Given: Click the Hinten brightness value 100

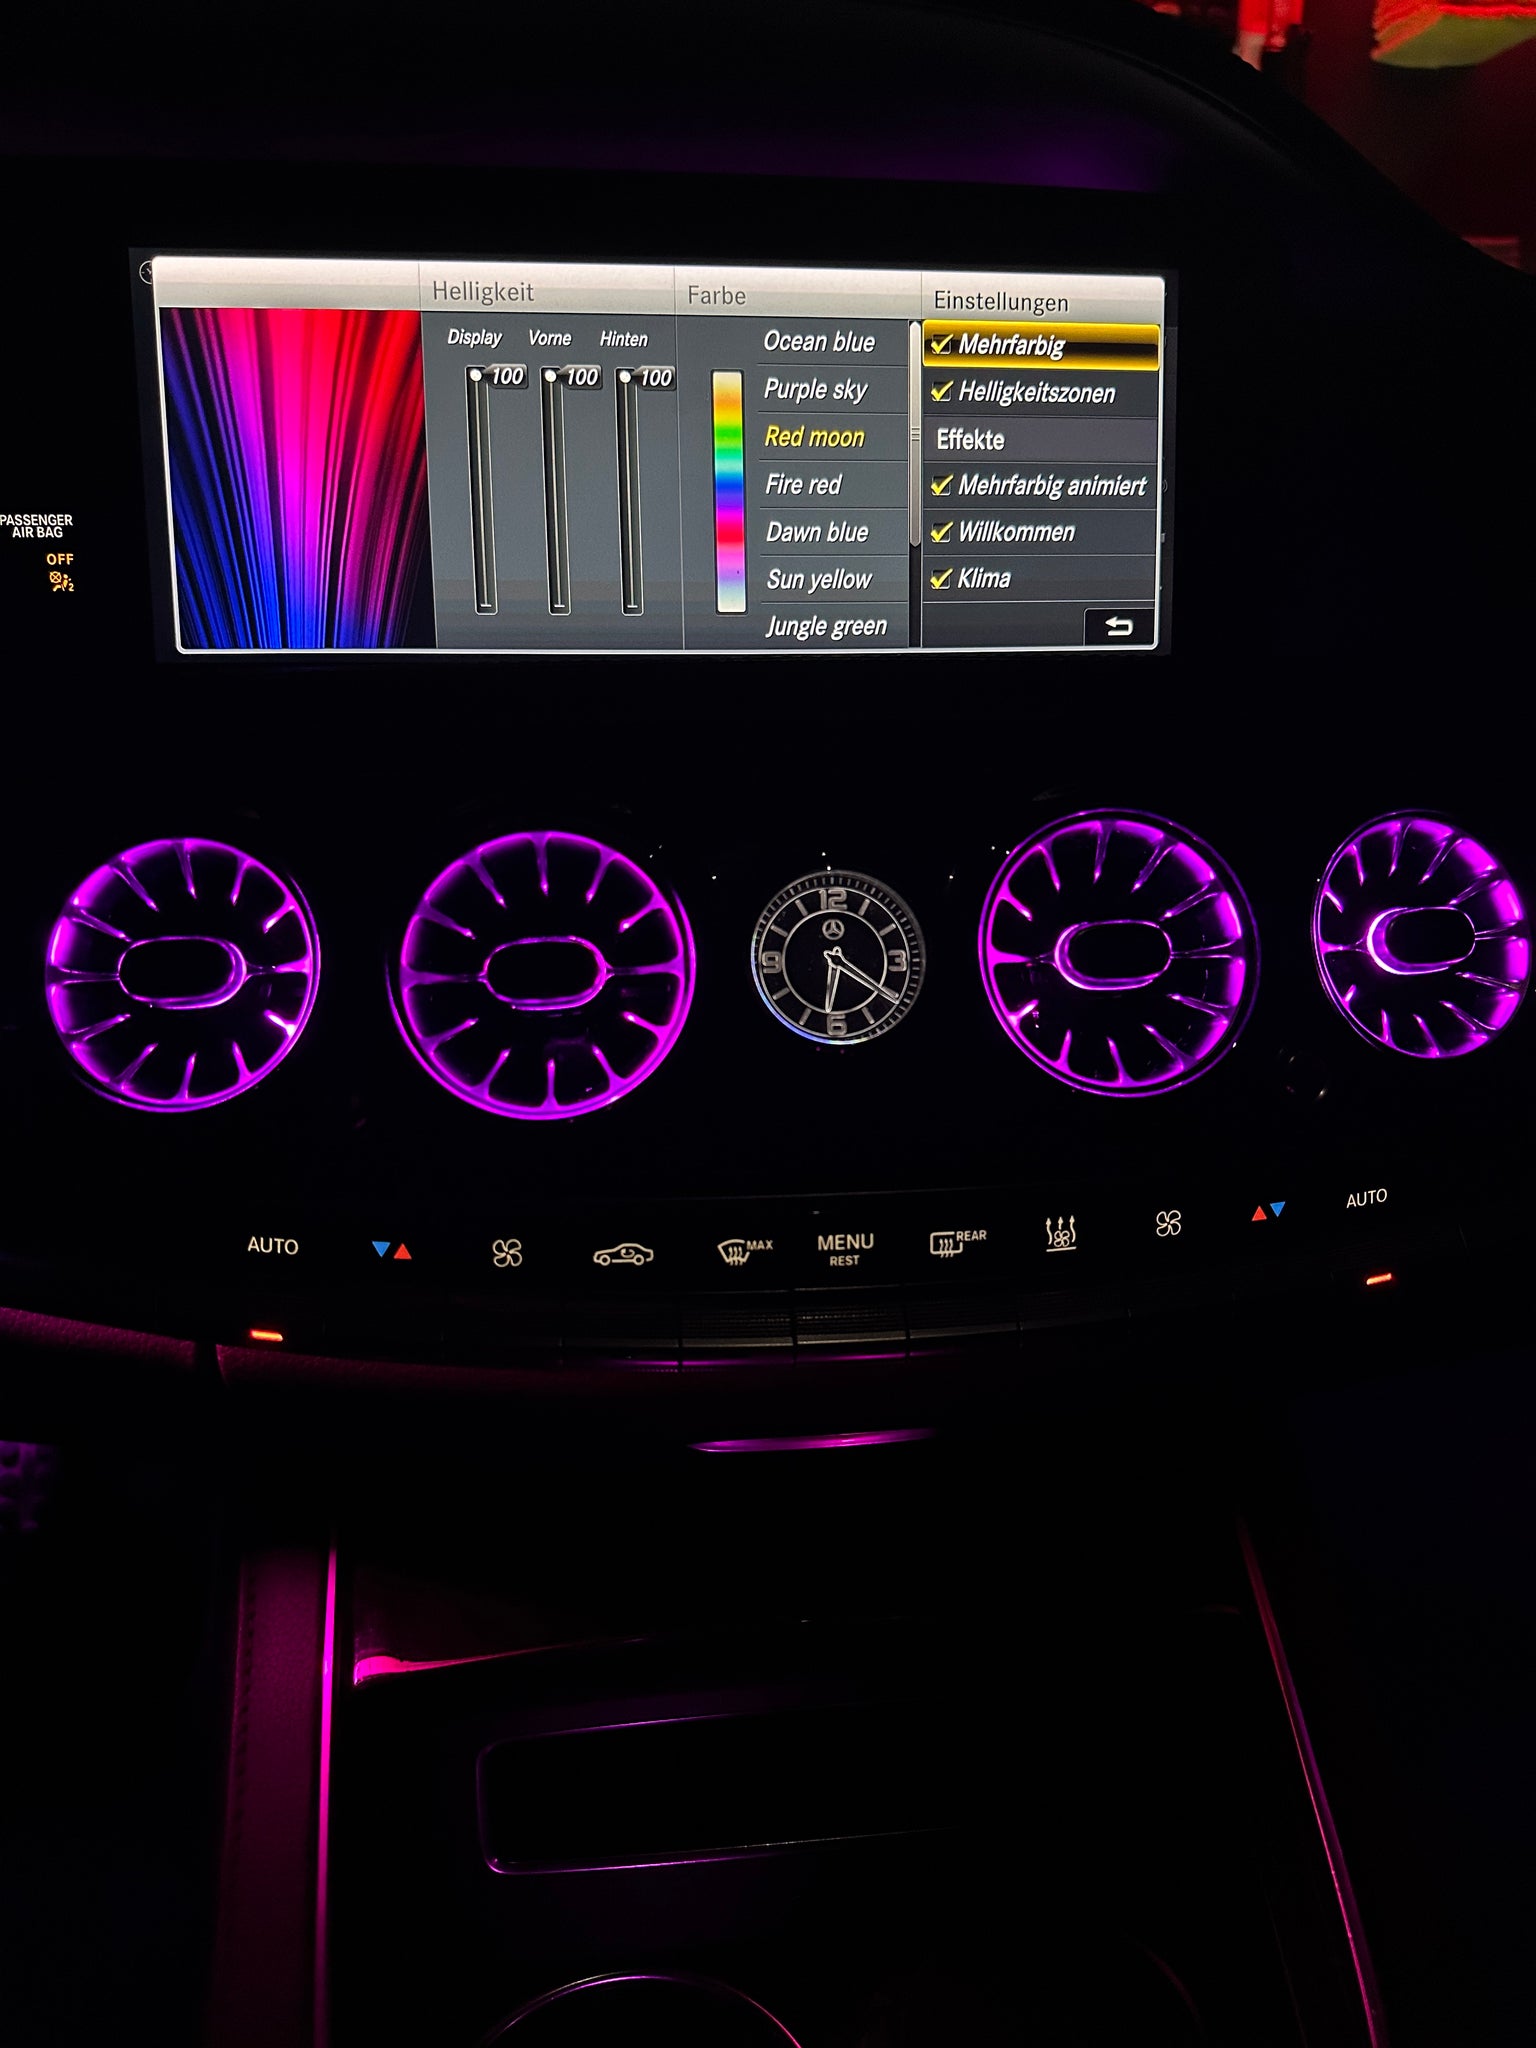Looking at the screenshot, I should (656, 378).
